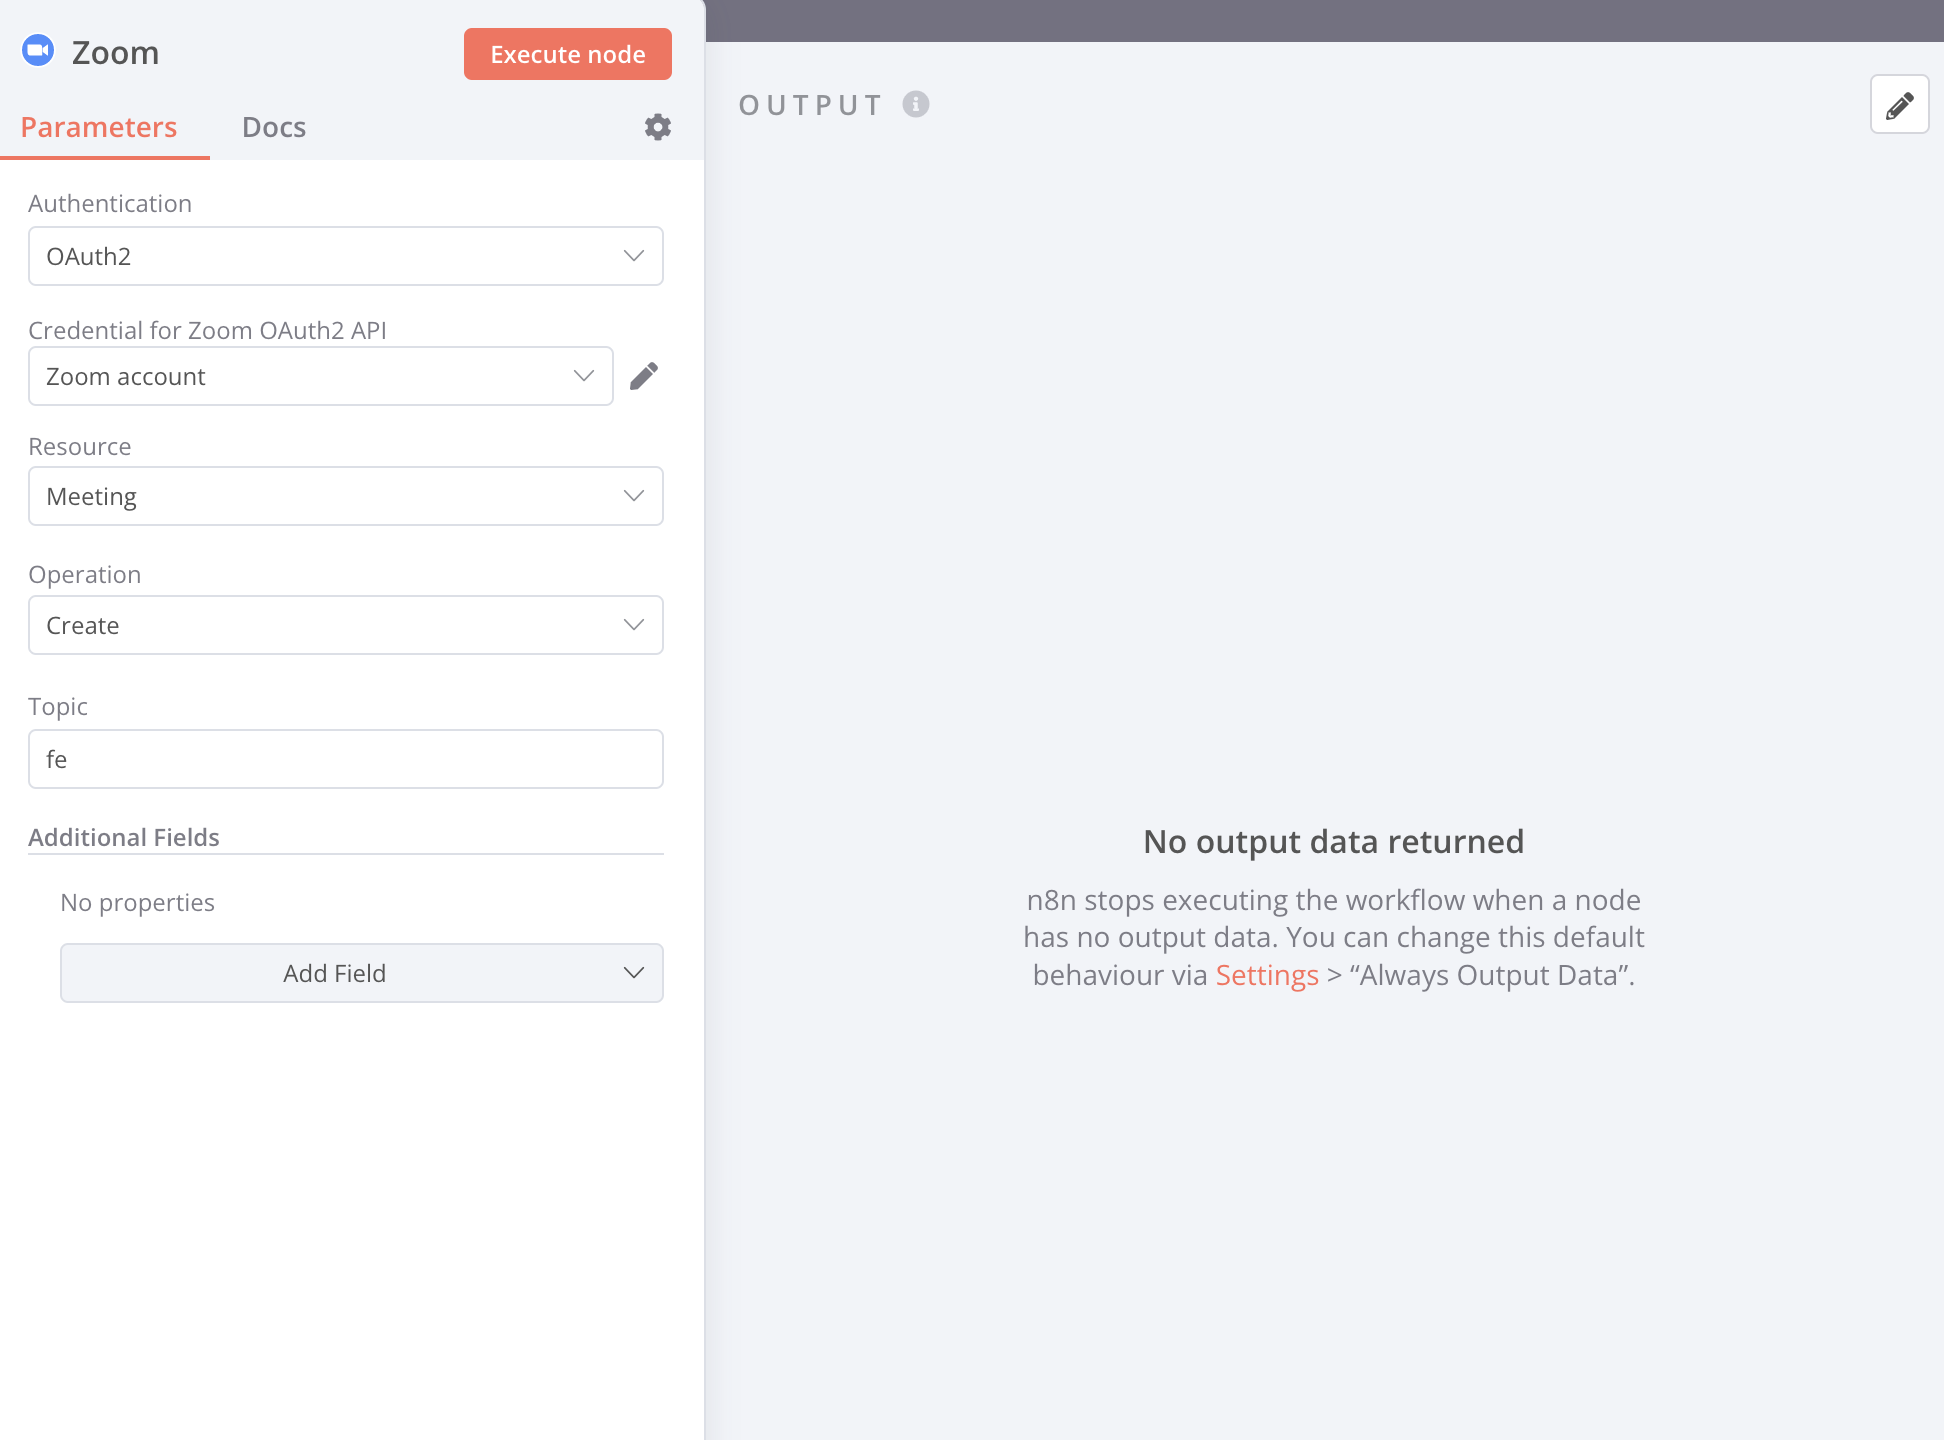The image size is (1944, 1440).
Task: Click the Topic field label
Action: (58, 706)
